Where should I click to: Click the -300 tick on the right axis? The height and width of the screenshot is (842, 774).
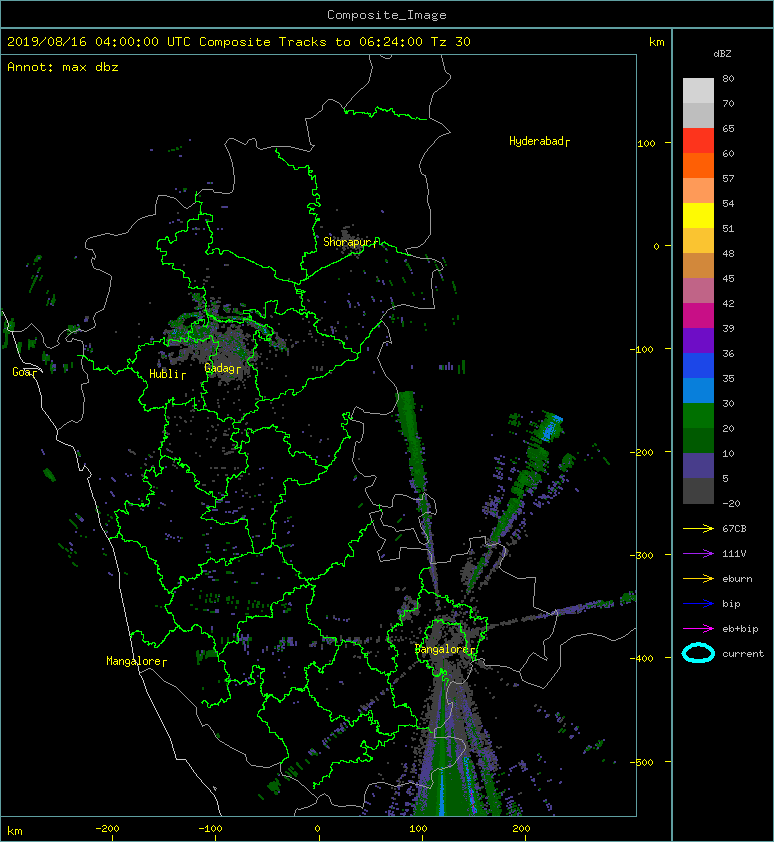pos(642,555)
